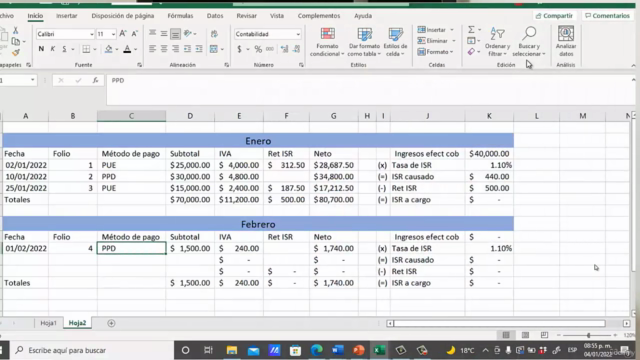The height and width of the screenshot is (360, 640).
Task: Decrease font size with the smaller A icon
Action: coord(134,34)
